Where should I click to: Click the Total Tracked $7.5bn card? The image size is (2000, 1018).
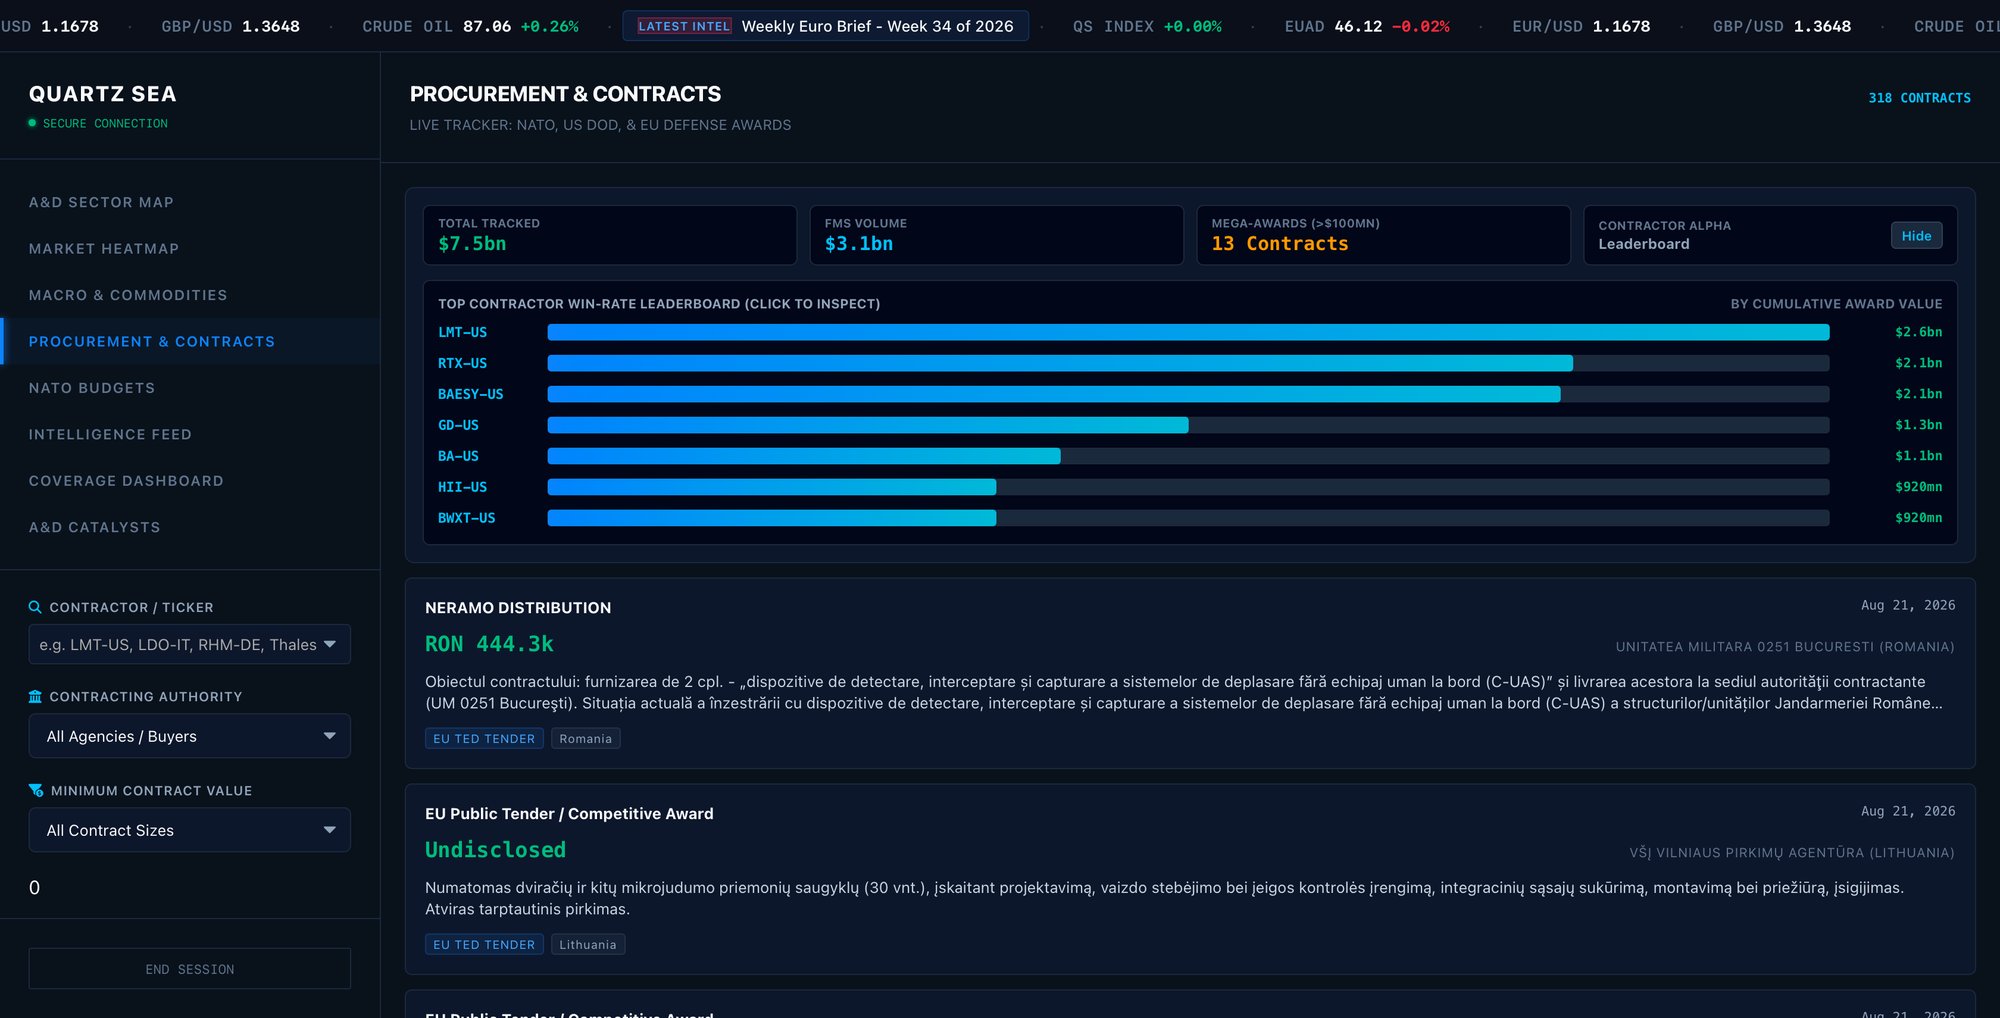[x=610, y=235]
